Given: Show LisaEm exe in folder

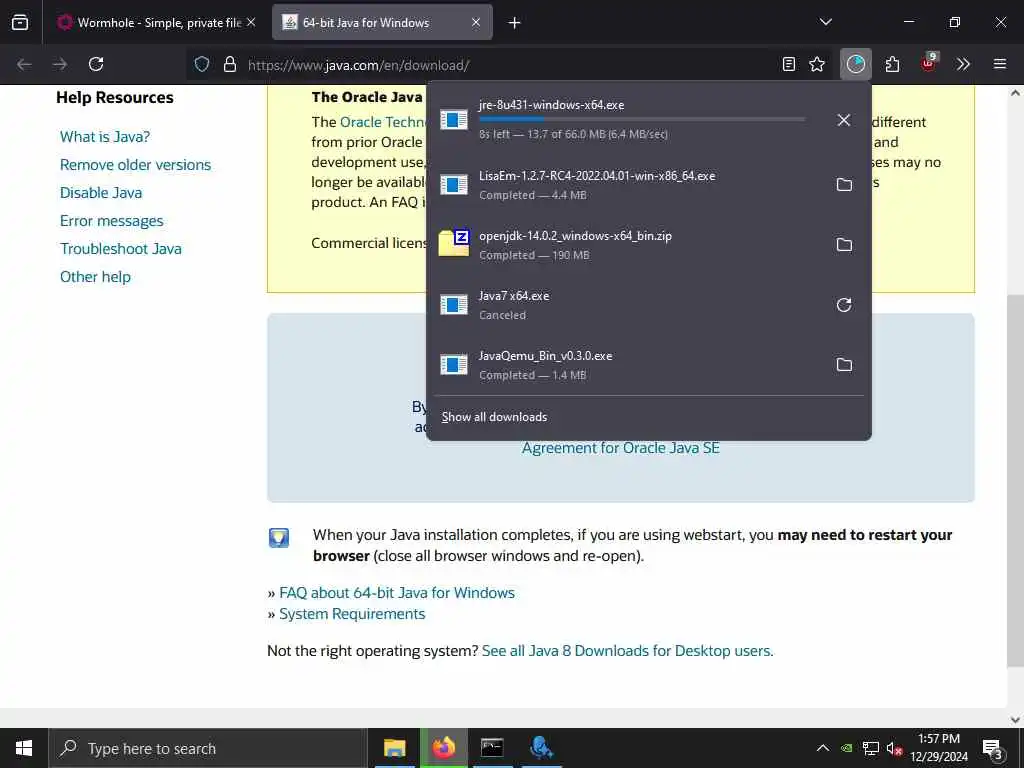Looking at the screenshot, I should pos(844,185).
